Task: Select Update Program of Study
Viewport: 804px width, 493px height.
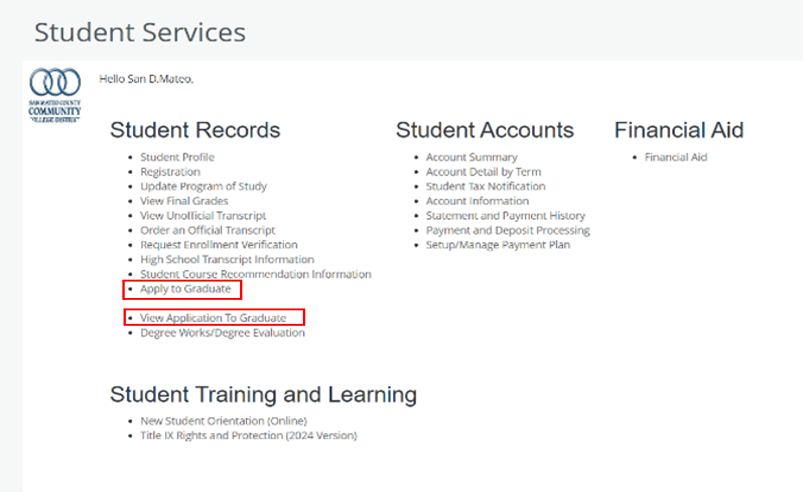Action: (x=203, y=186)
